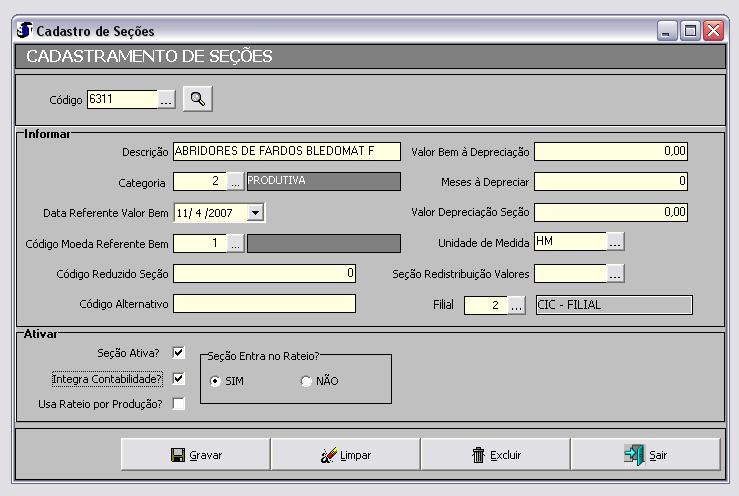The image size is (739, 496).
Task: Open Seção Redistribuição Valores lookup button
Action: coord(616,273)
